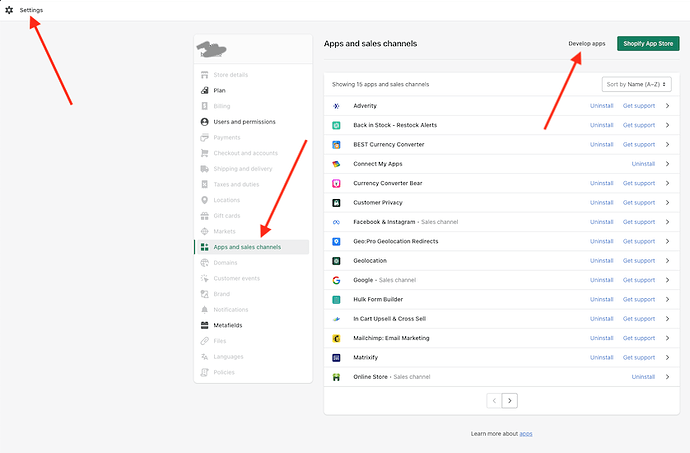Image resolution: width=690 pixels, height=453 pixels.
Task: Click the Matrixify app icon
Action: pos(336,358)
